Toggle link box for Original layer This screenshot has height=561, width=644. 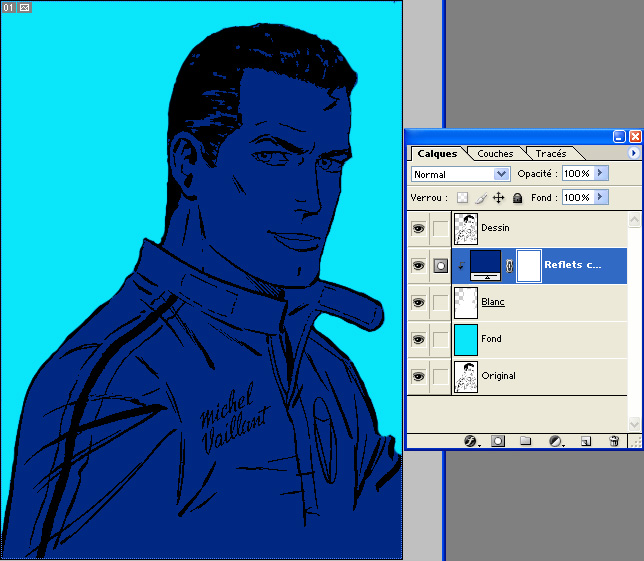(441, 377)
